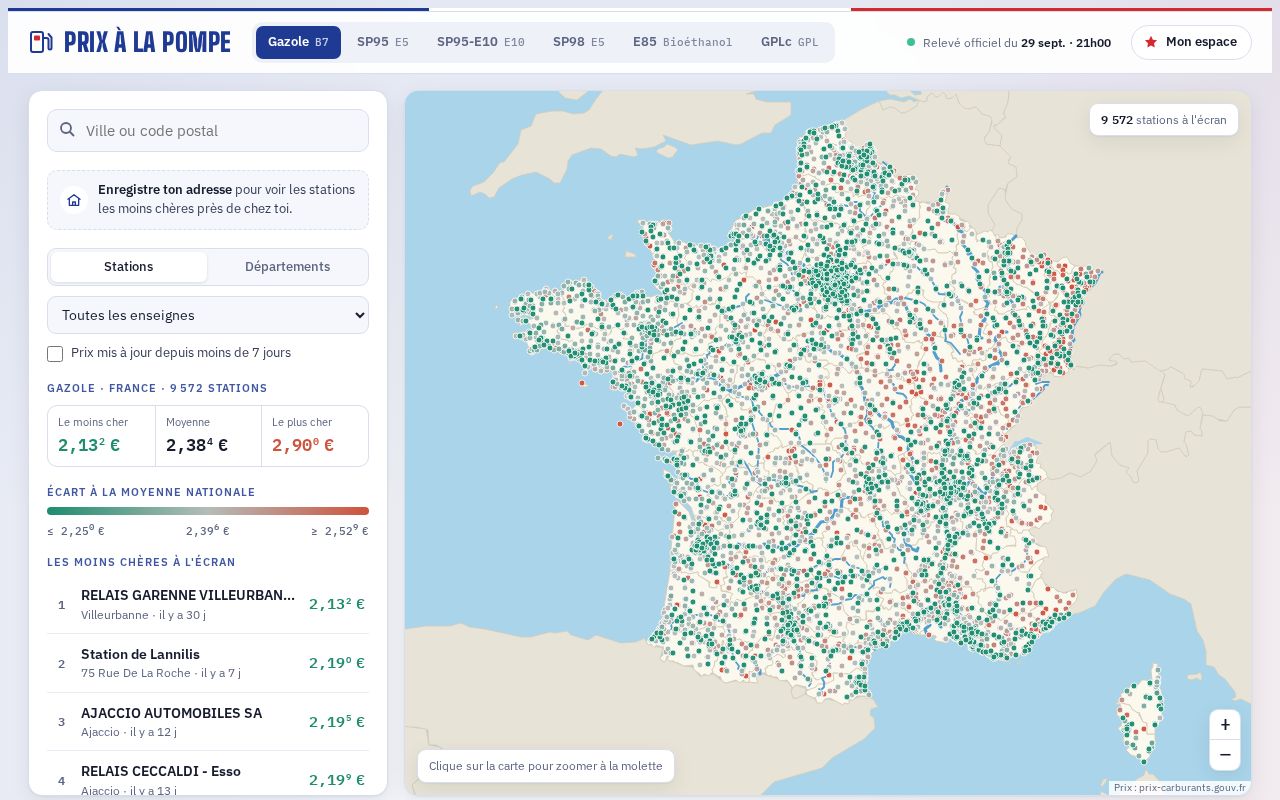Click the fuel pump logo icon
The width and height of the screenshot is (1280, 800).
click(41, 42)
